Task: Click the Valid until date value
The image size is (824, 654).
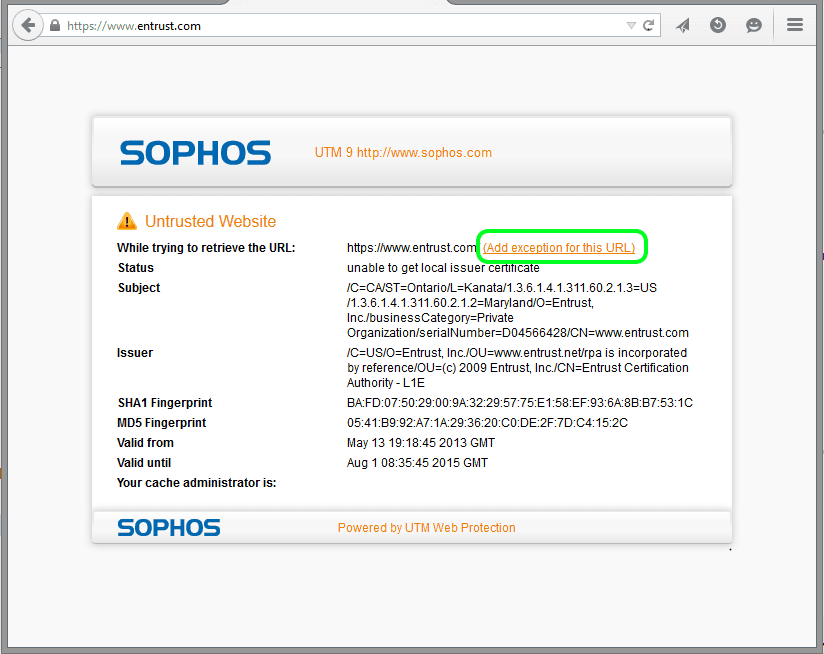Action: [x=417, y=463]
